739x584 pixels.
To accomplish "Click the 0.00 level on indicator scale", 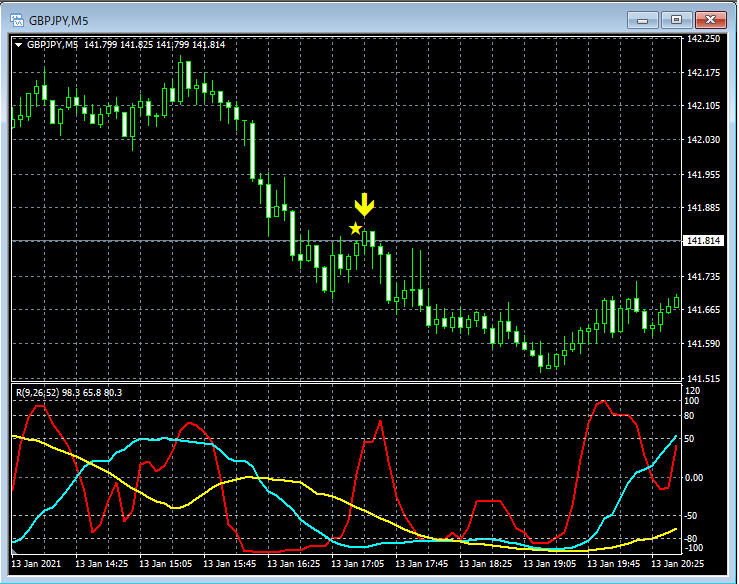I will 695,477.
